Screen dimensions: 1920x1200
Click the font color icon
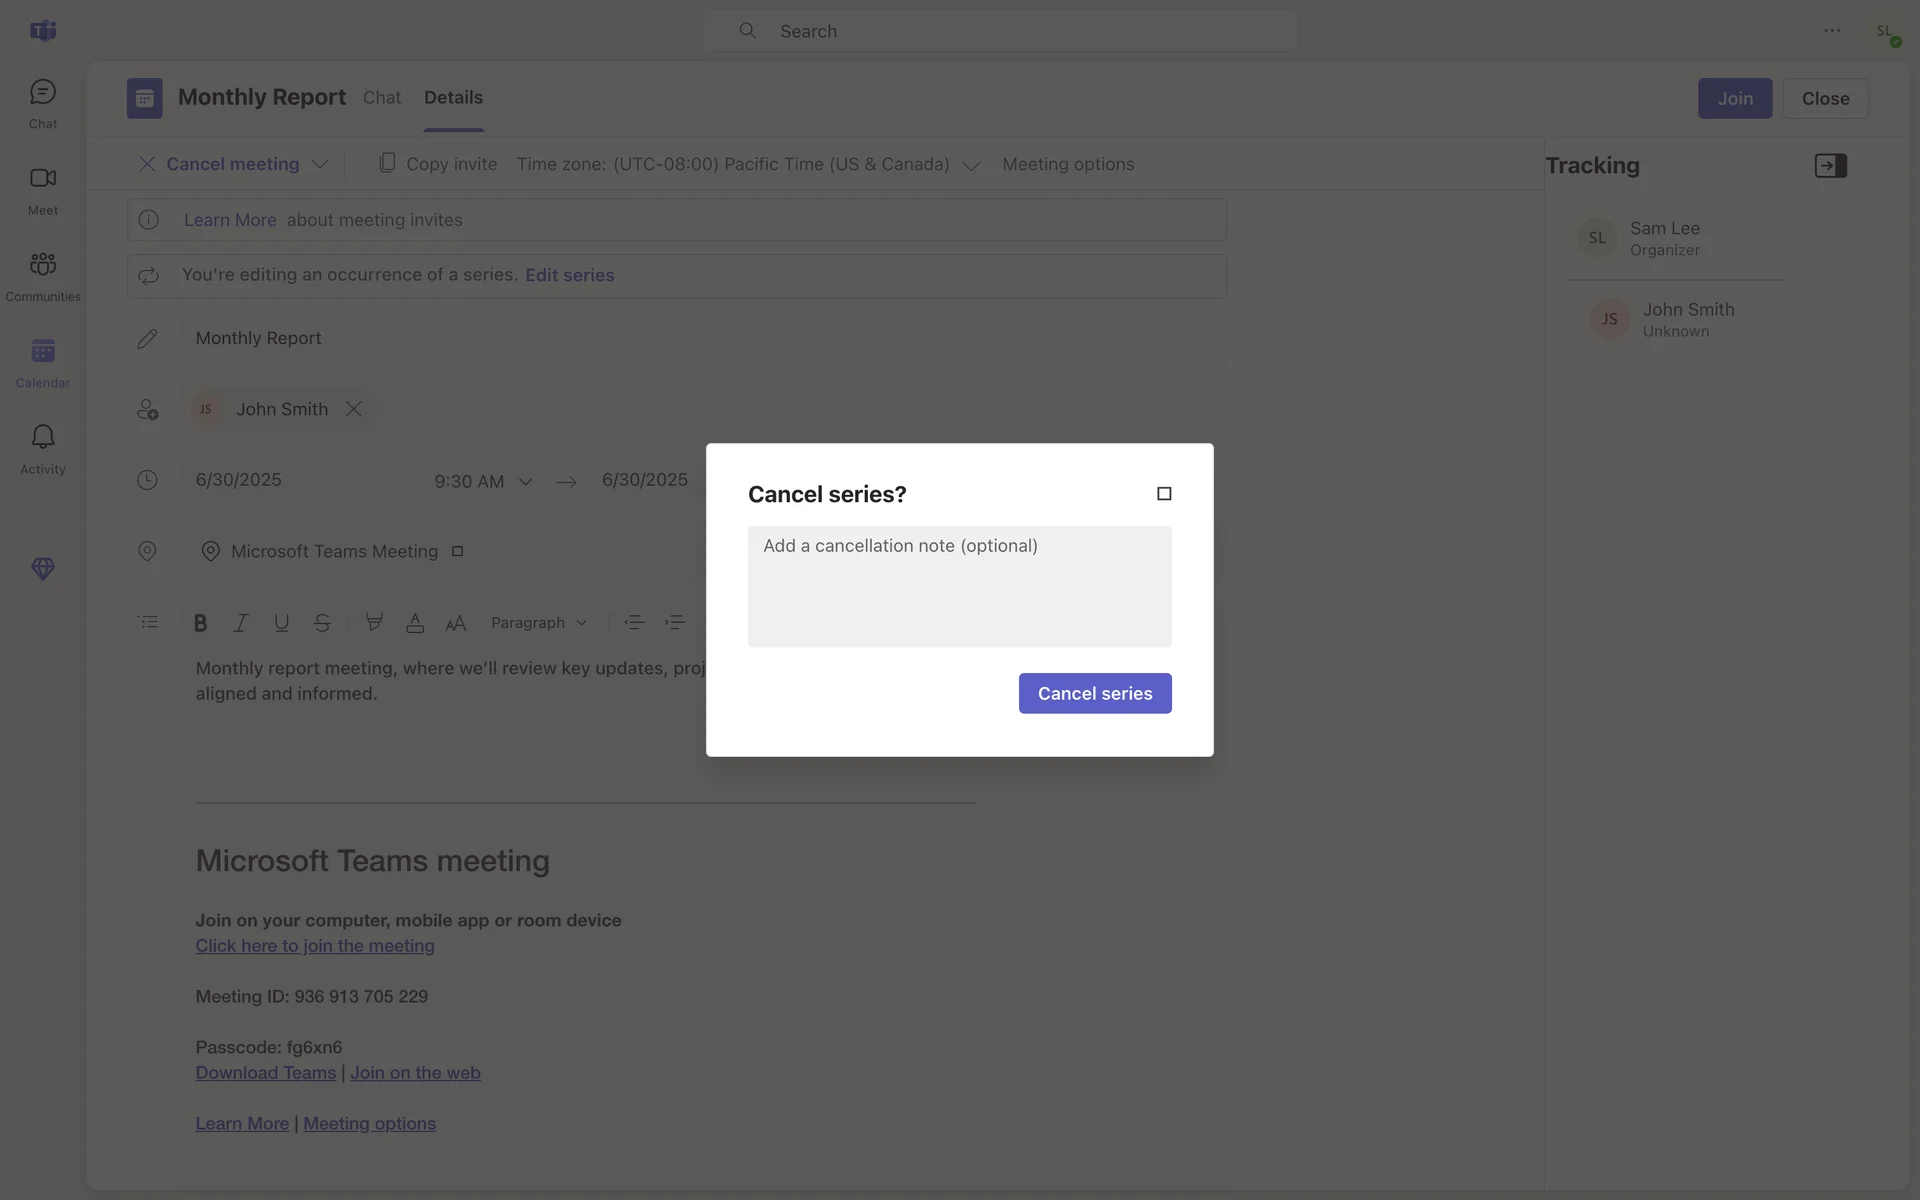pyautogui.click(x=415, y=623)
